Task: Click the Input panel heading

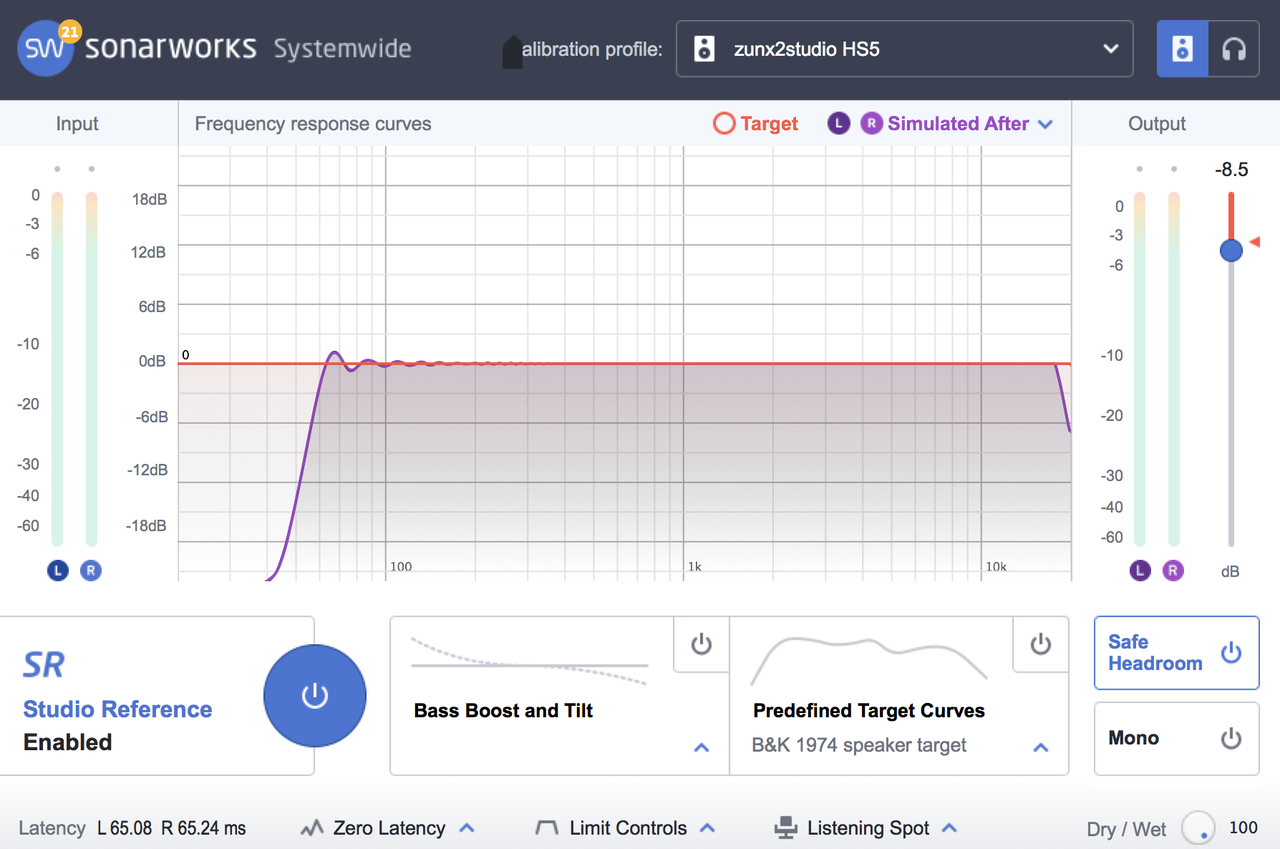Action: tap(77, 124)
